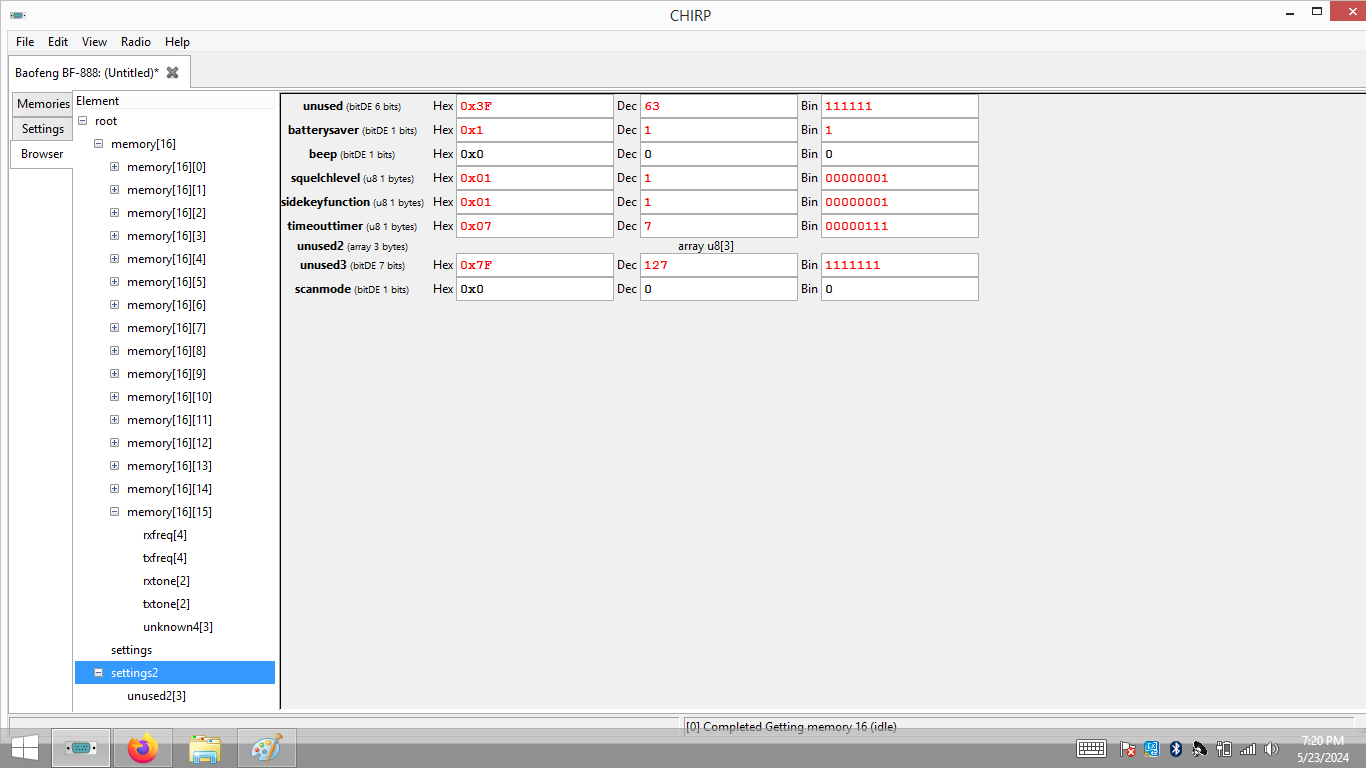Open the battery power tray icon
This screenshot has width=1366, height=768.
pyautogui.click(x=1224, y=748)
